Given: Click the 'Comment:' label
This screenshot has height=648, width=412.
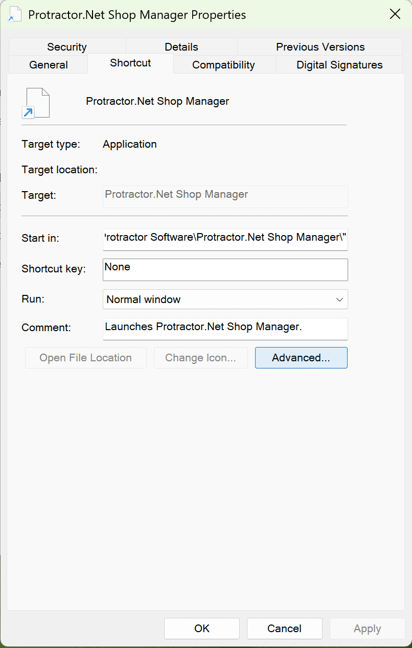Looking at the screenshot, I should [x=46, y=328].
